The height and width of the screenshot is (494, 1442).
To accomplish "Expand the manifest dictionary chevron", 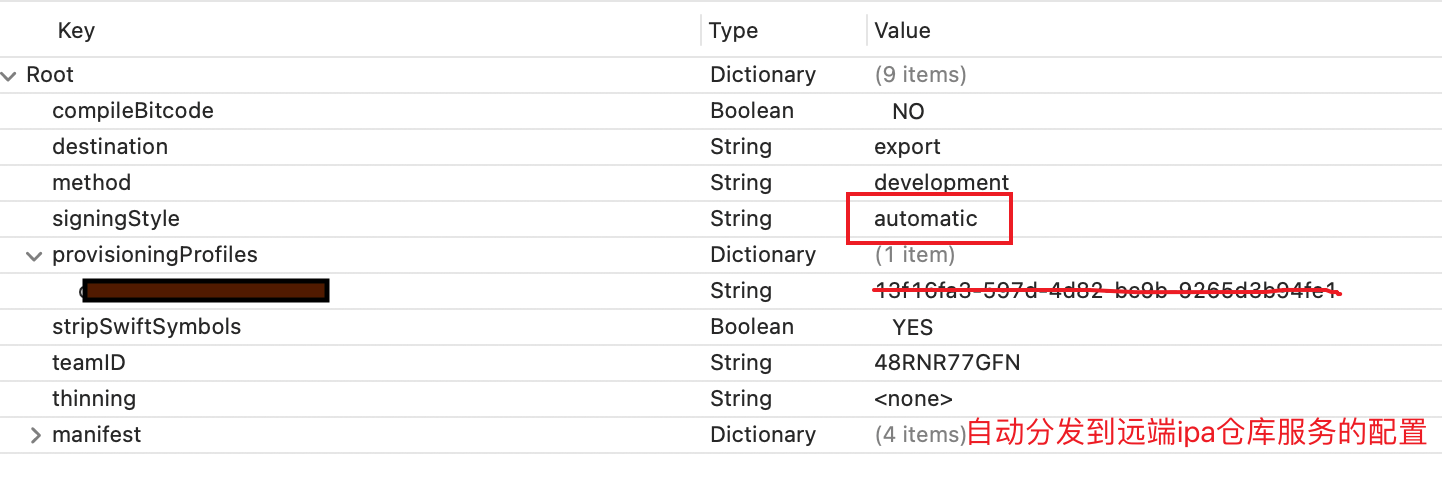I will [36, 435].
